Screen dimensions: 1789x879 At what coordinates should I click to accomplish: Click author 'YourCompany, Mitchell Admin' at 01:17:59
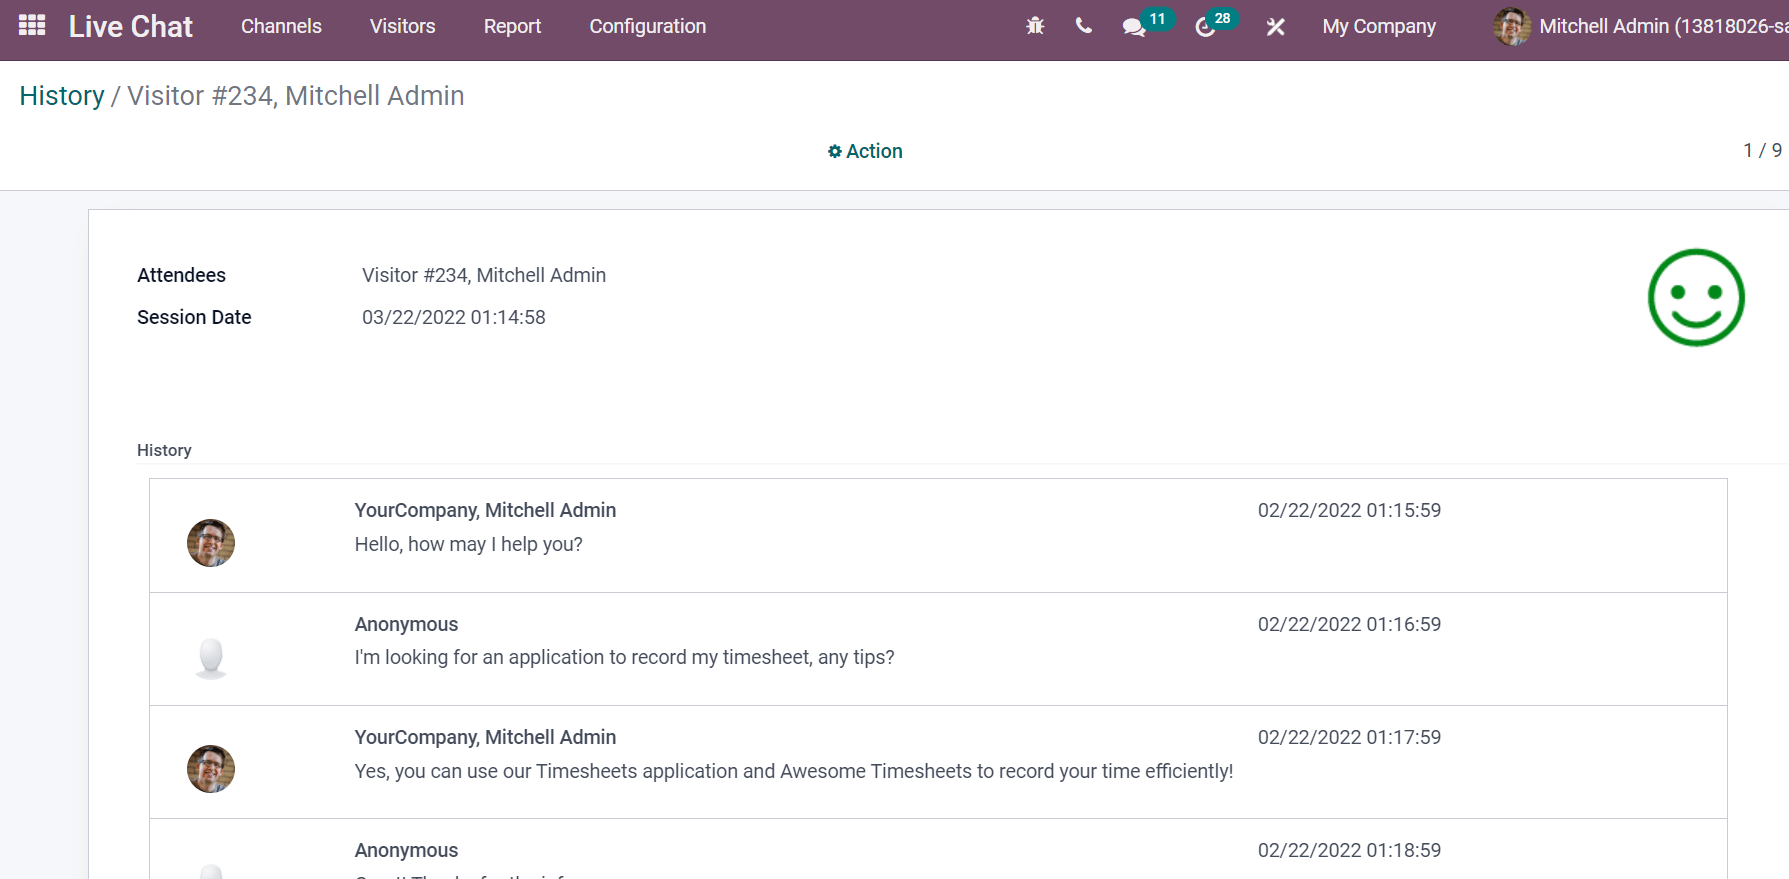[485, 737]
